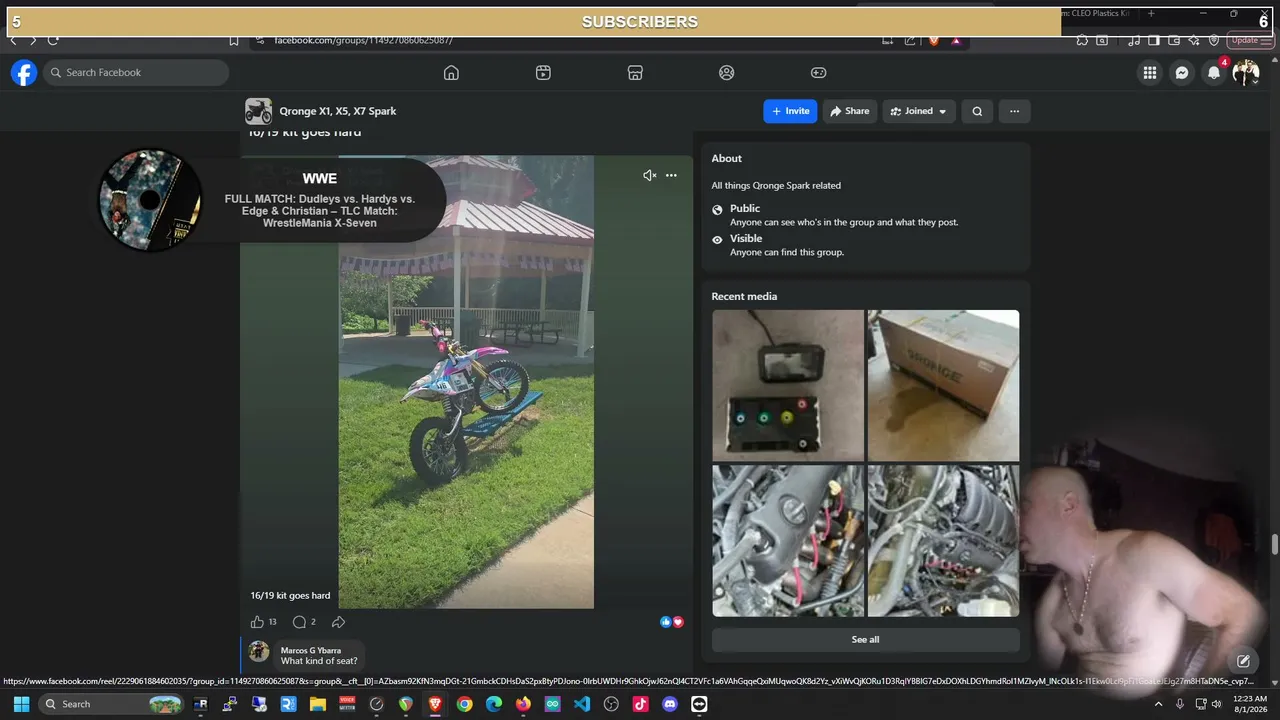Image resolution: width=1280 pixels, height=720 pixels.
Task: Click the blue Invite button
Action: pyautogui.click(x=790, y=111)
